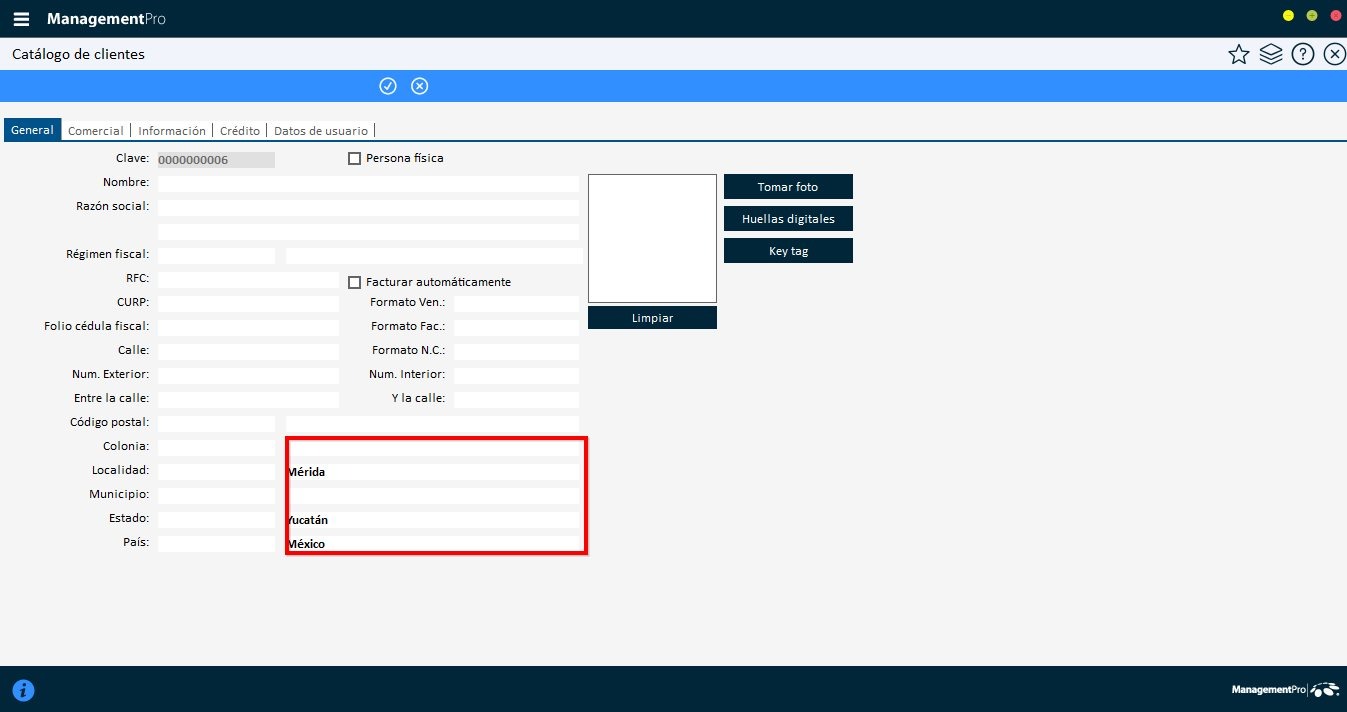
Task: Click the favorites star icon
Action: coord(1238,55)
